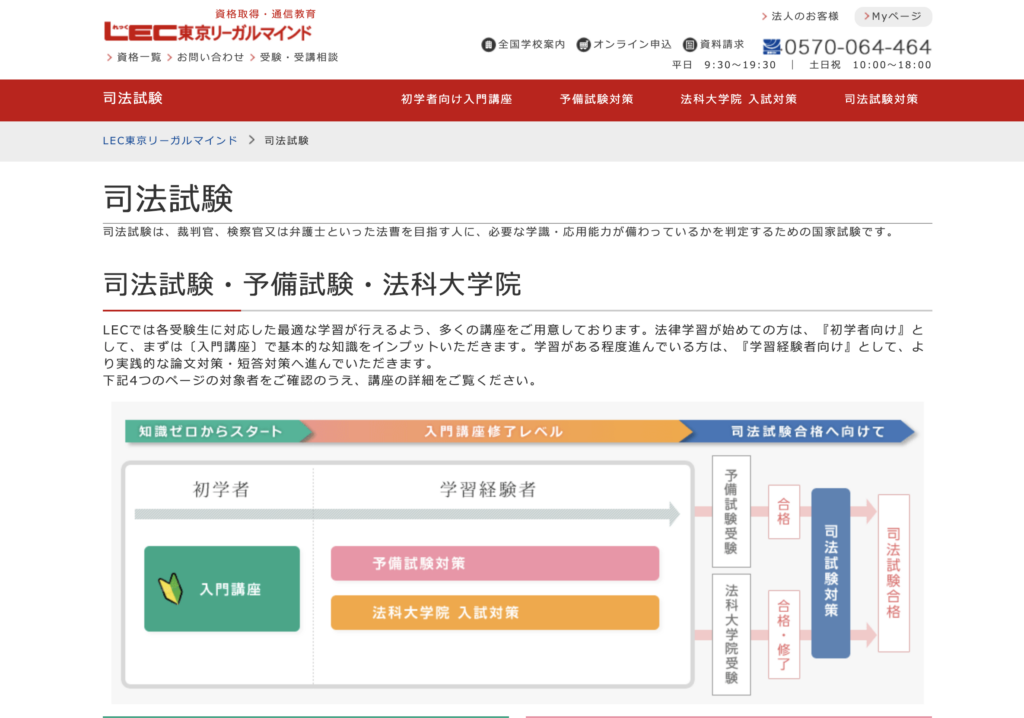The width and height of the screenshot is (1024, 718).
Task: Click the 全国学校案内 building icon
Action: (489, 45)
